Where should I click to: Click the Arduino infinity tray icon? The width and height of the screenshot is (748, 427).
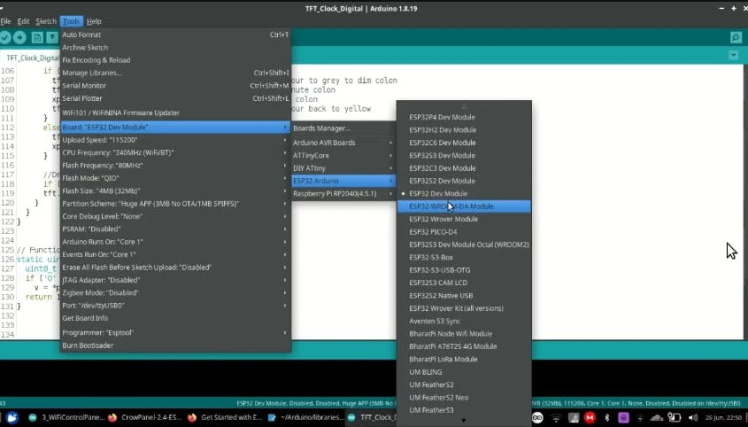[538, 418]
